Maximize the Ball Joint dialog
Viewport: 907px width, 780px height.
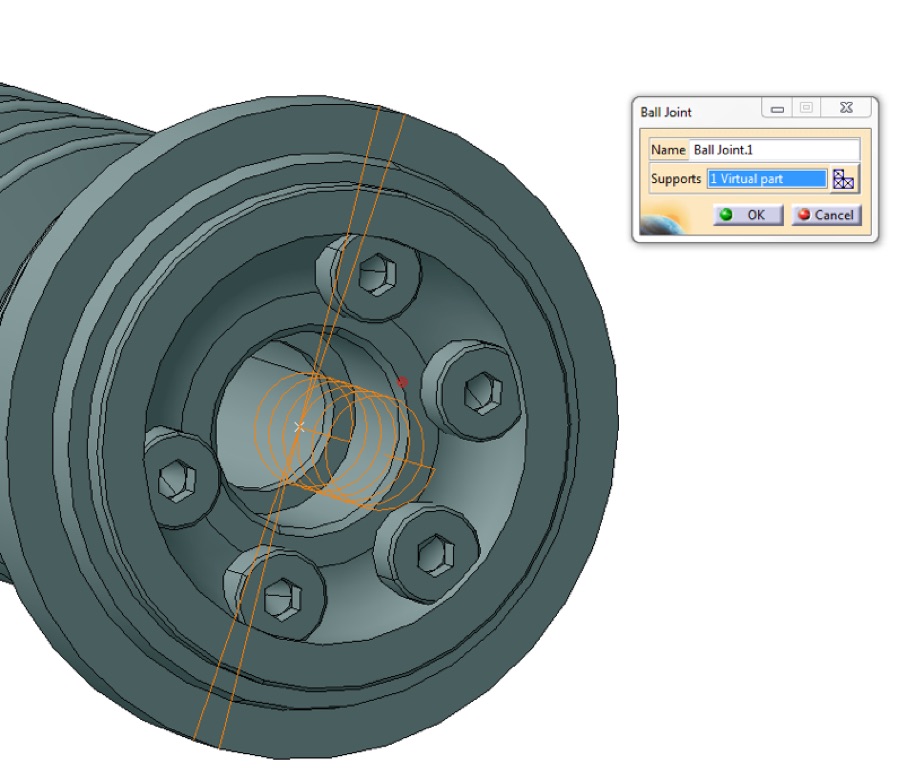[806, 108]
